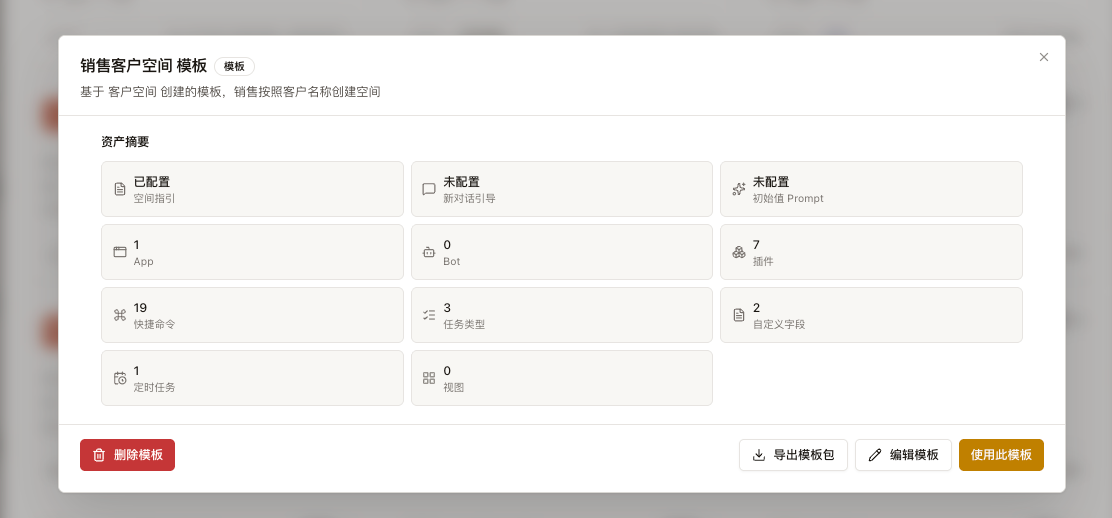Click the count 7 above 插件

pyautogui.click(x=756, y=245)
